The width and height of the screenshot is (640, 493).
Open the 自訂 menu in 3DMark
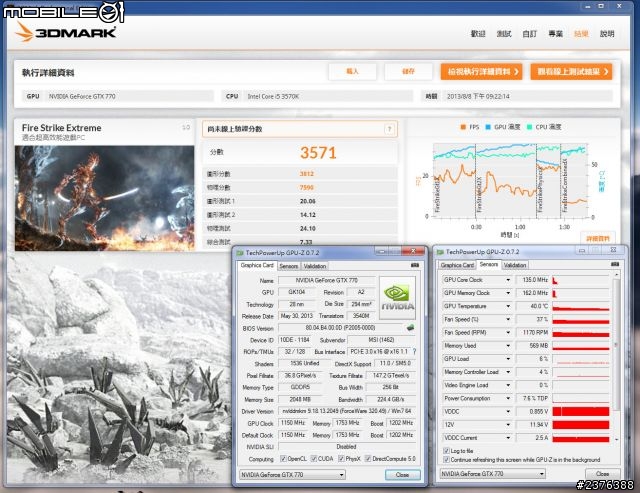click(530, 34)
